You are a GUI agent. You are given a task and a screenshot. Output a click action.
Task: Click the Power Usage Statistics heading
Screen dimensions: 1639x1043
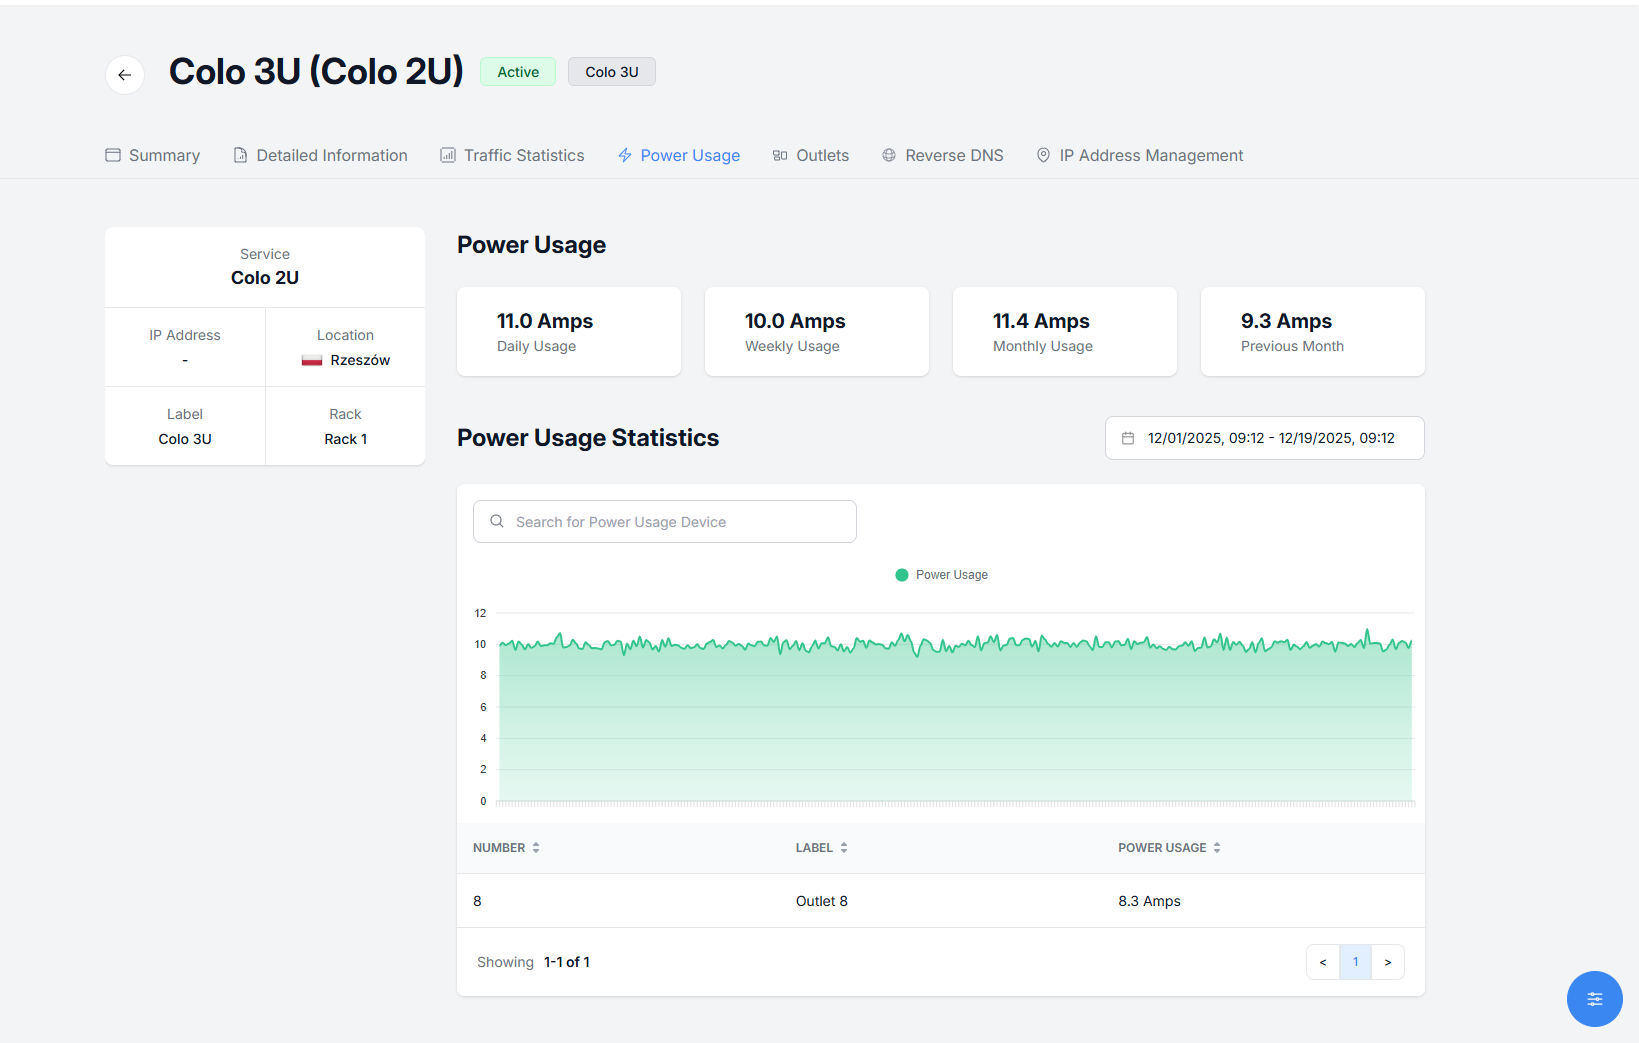(x=588, y=438)
